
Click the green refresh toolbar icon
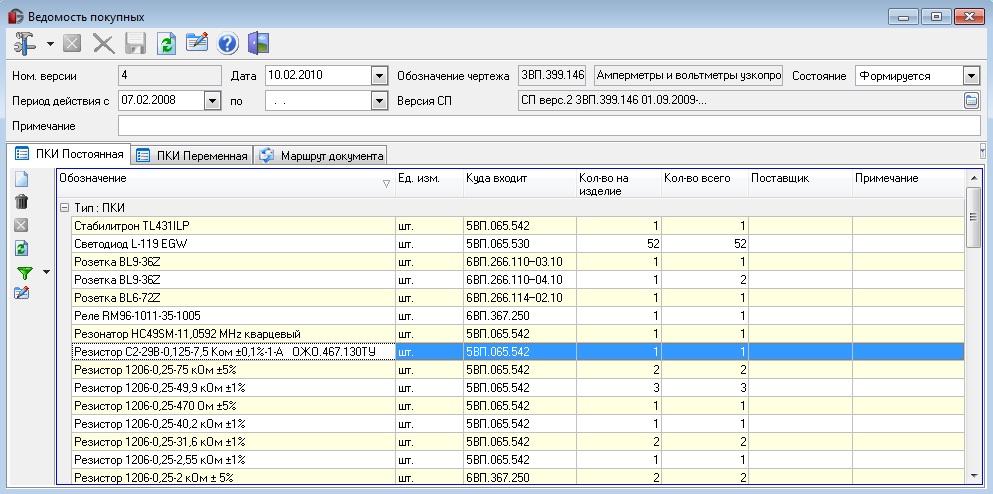(166, 44)
